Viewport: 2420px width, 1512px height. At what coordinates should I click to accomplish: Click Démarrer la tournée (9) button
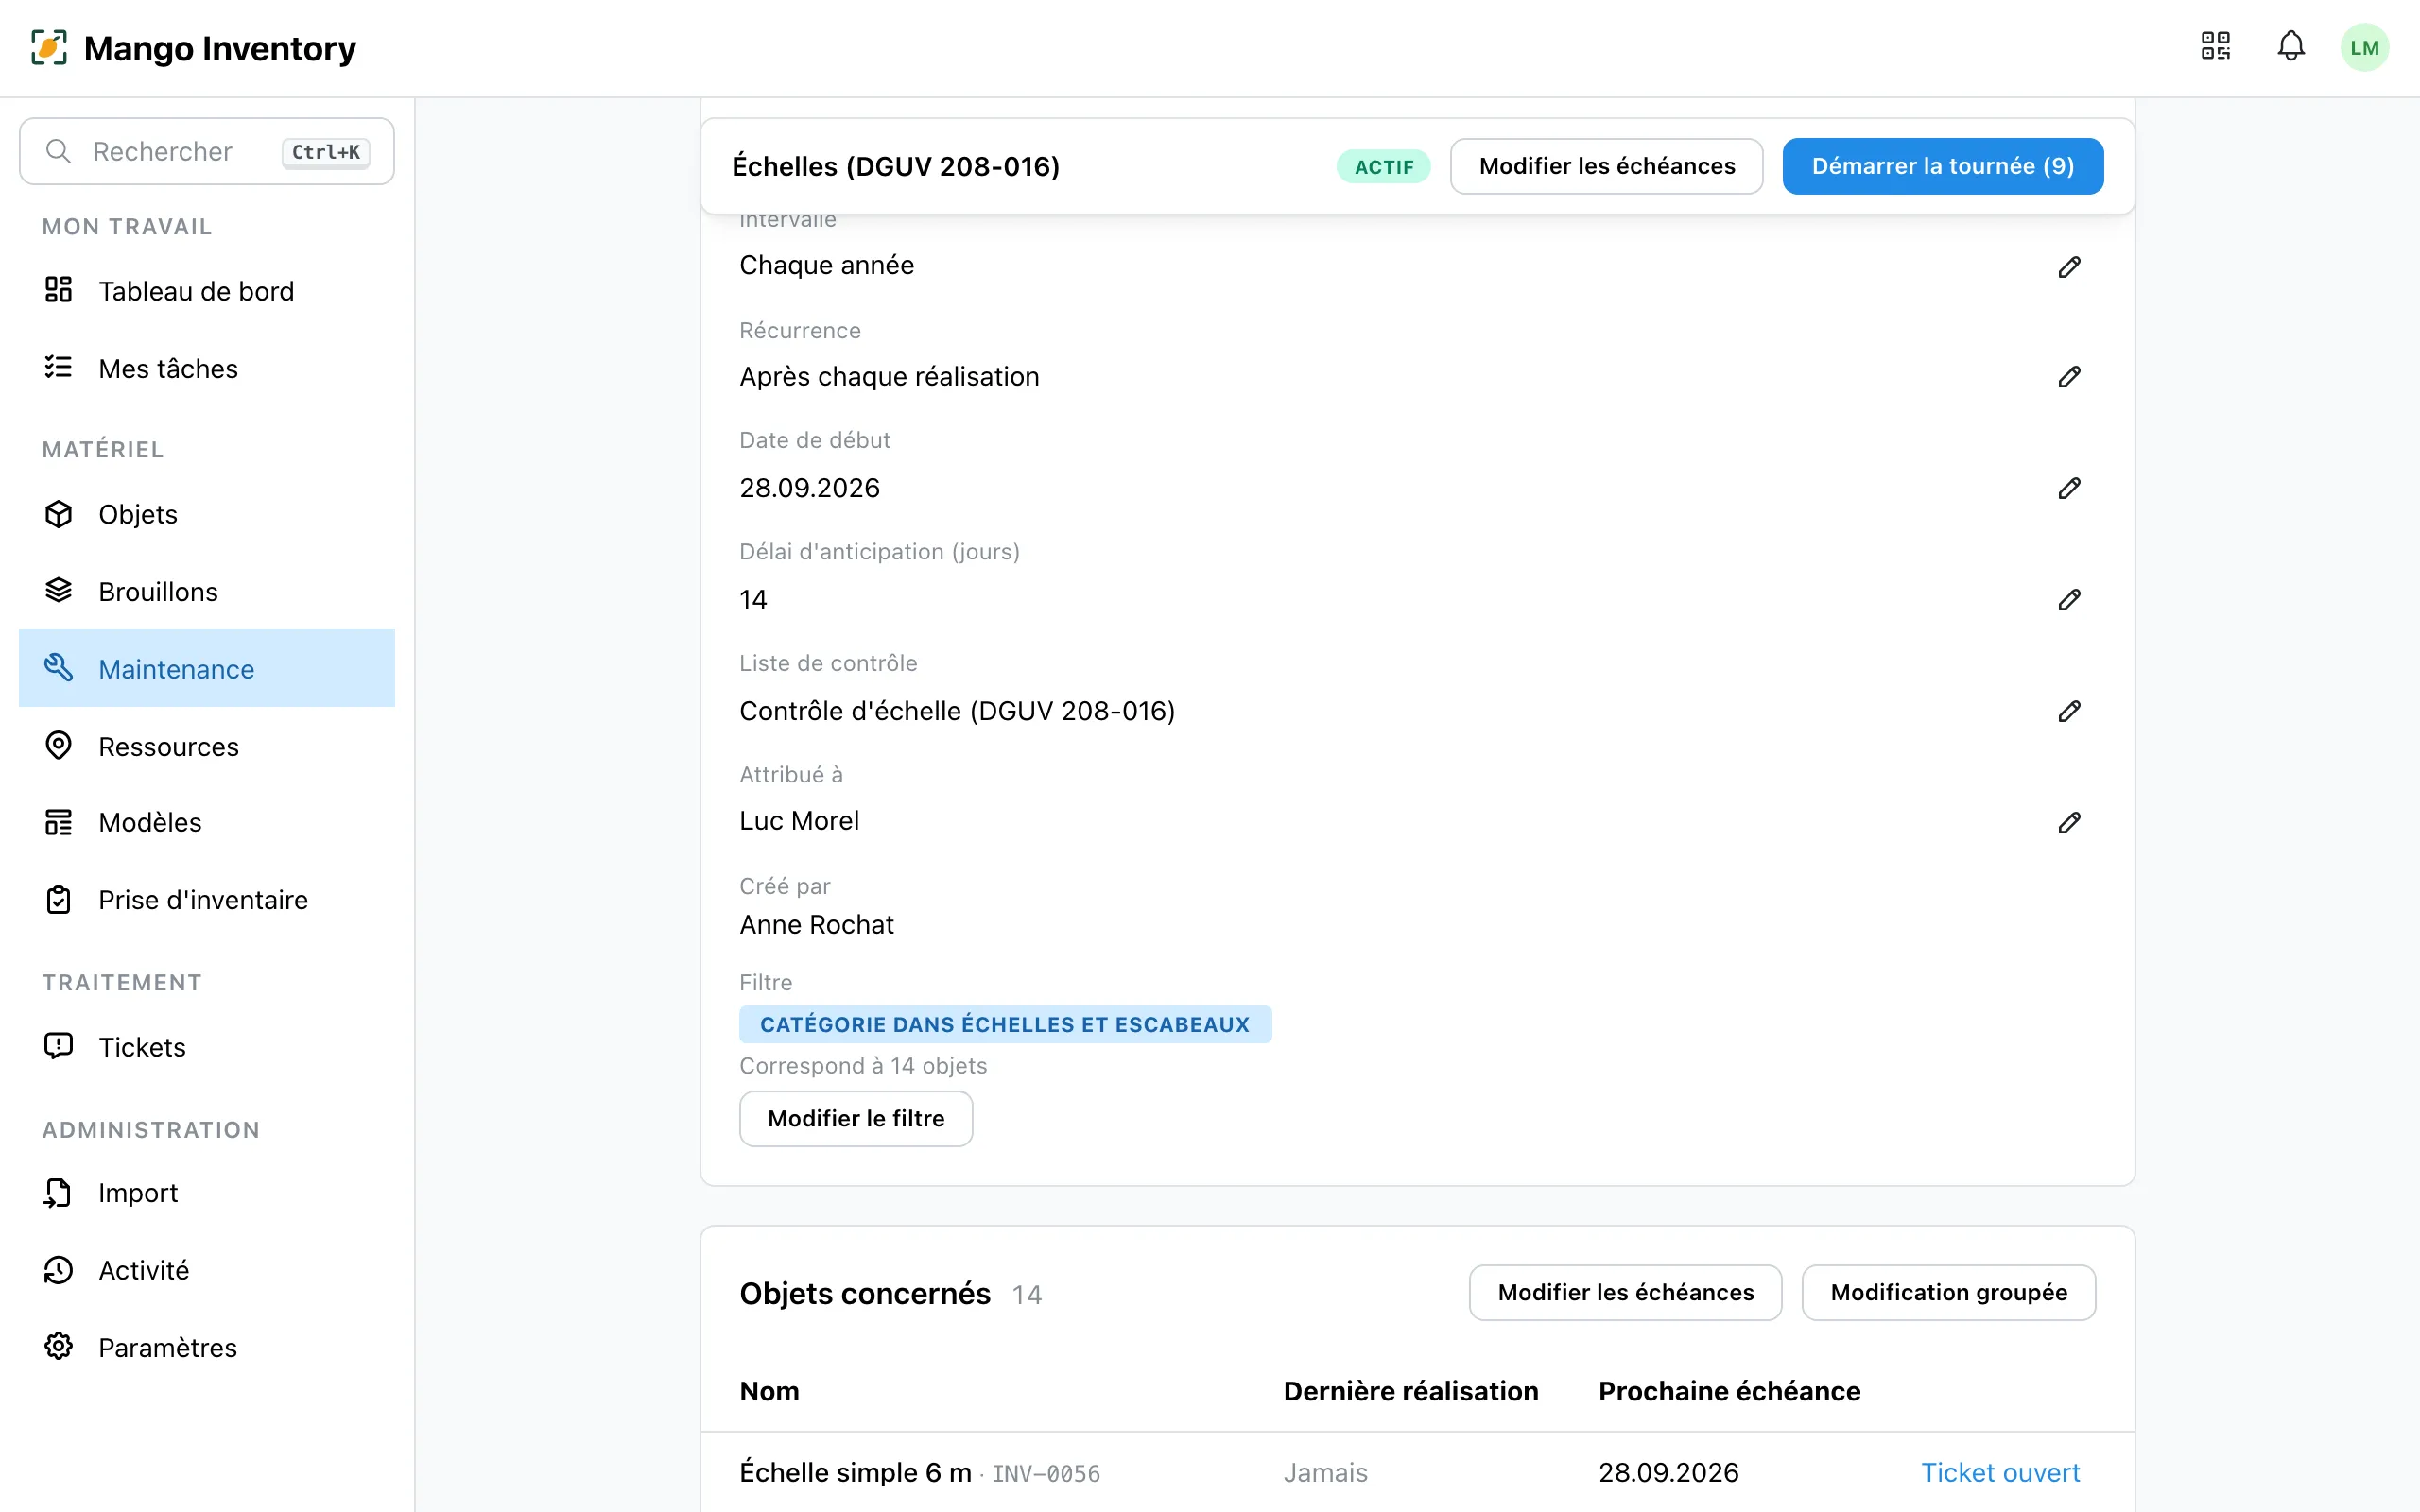click(x=1942, y=166)
